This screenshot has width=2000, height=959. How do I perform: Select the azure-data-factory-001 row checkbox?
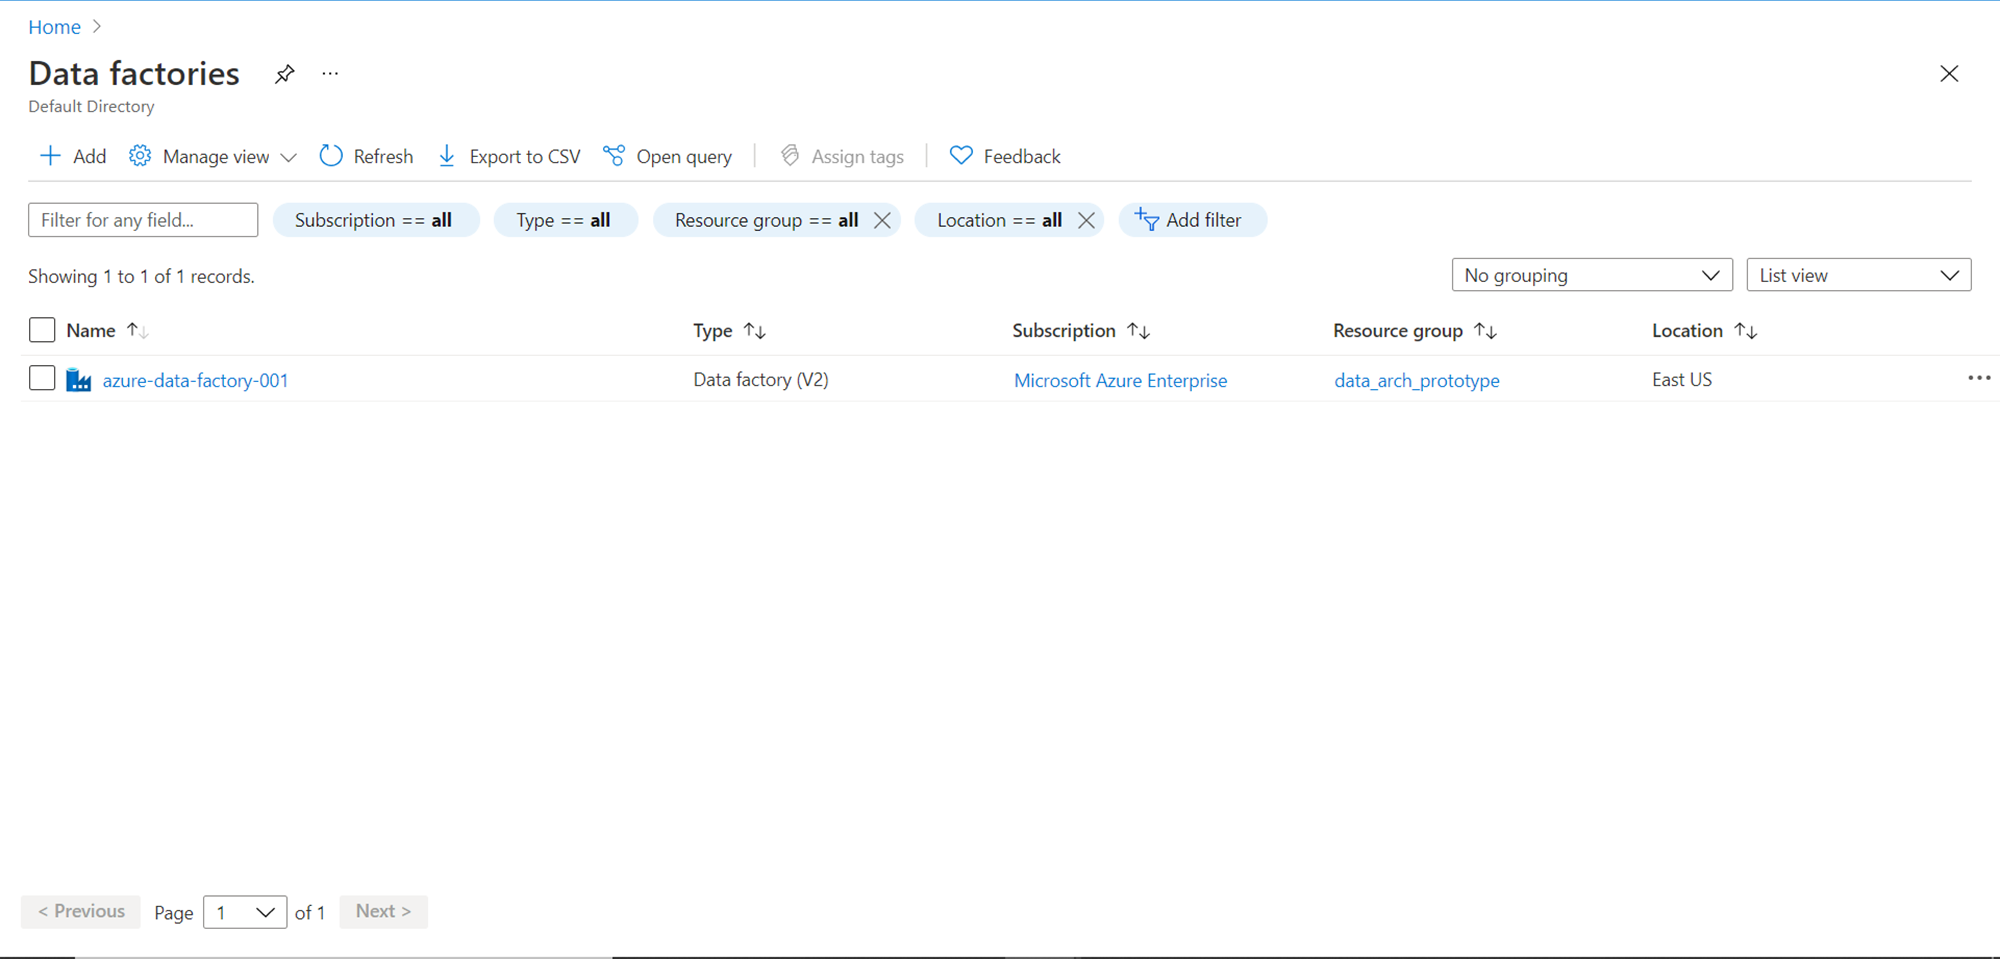(42, 378)
